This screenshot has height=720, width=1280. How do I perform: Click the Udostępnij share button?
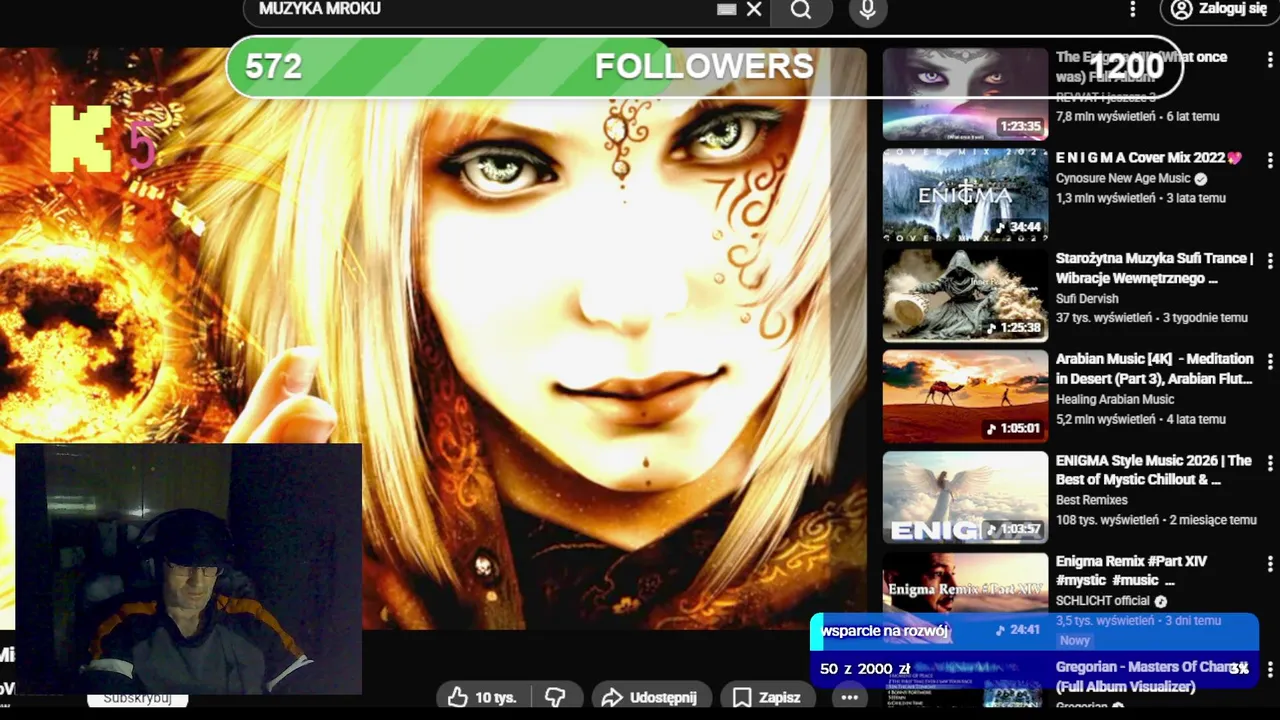click(x=651, y=697)
